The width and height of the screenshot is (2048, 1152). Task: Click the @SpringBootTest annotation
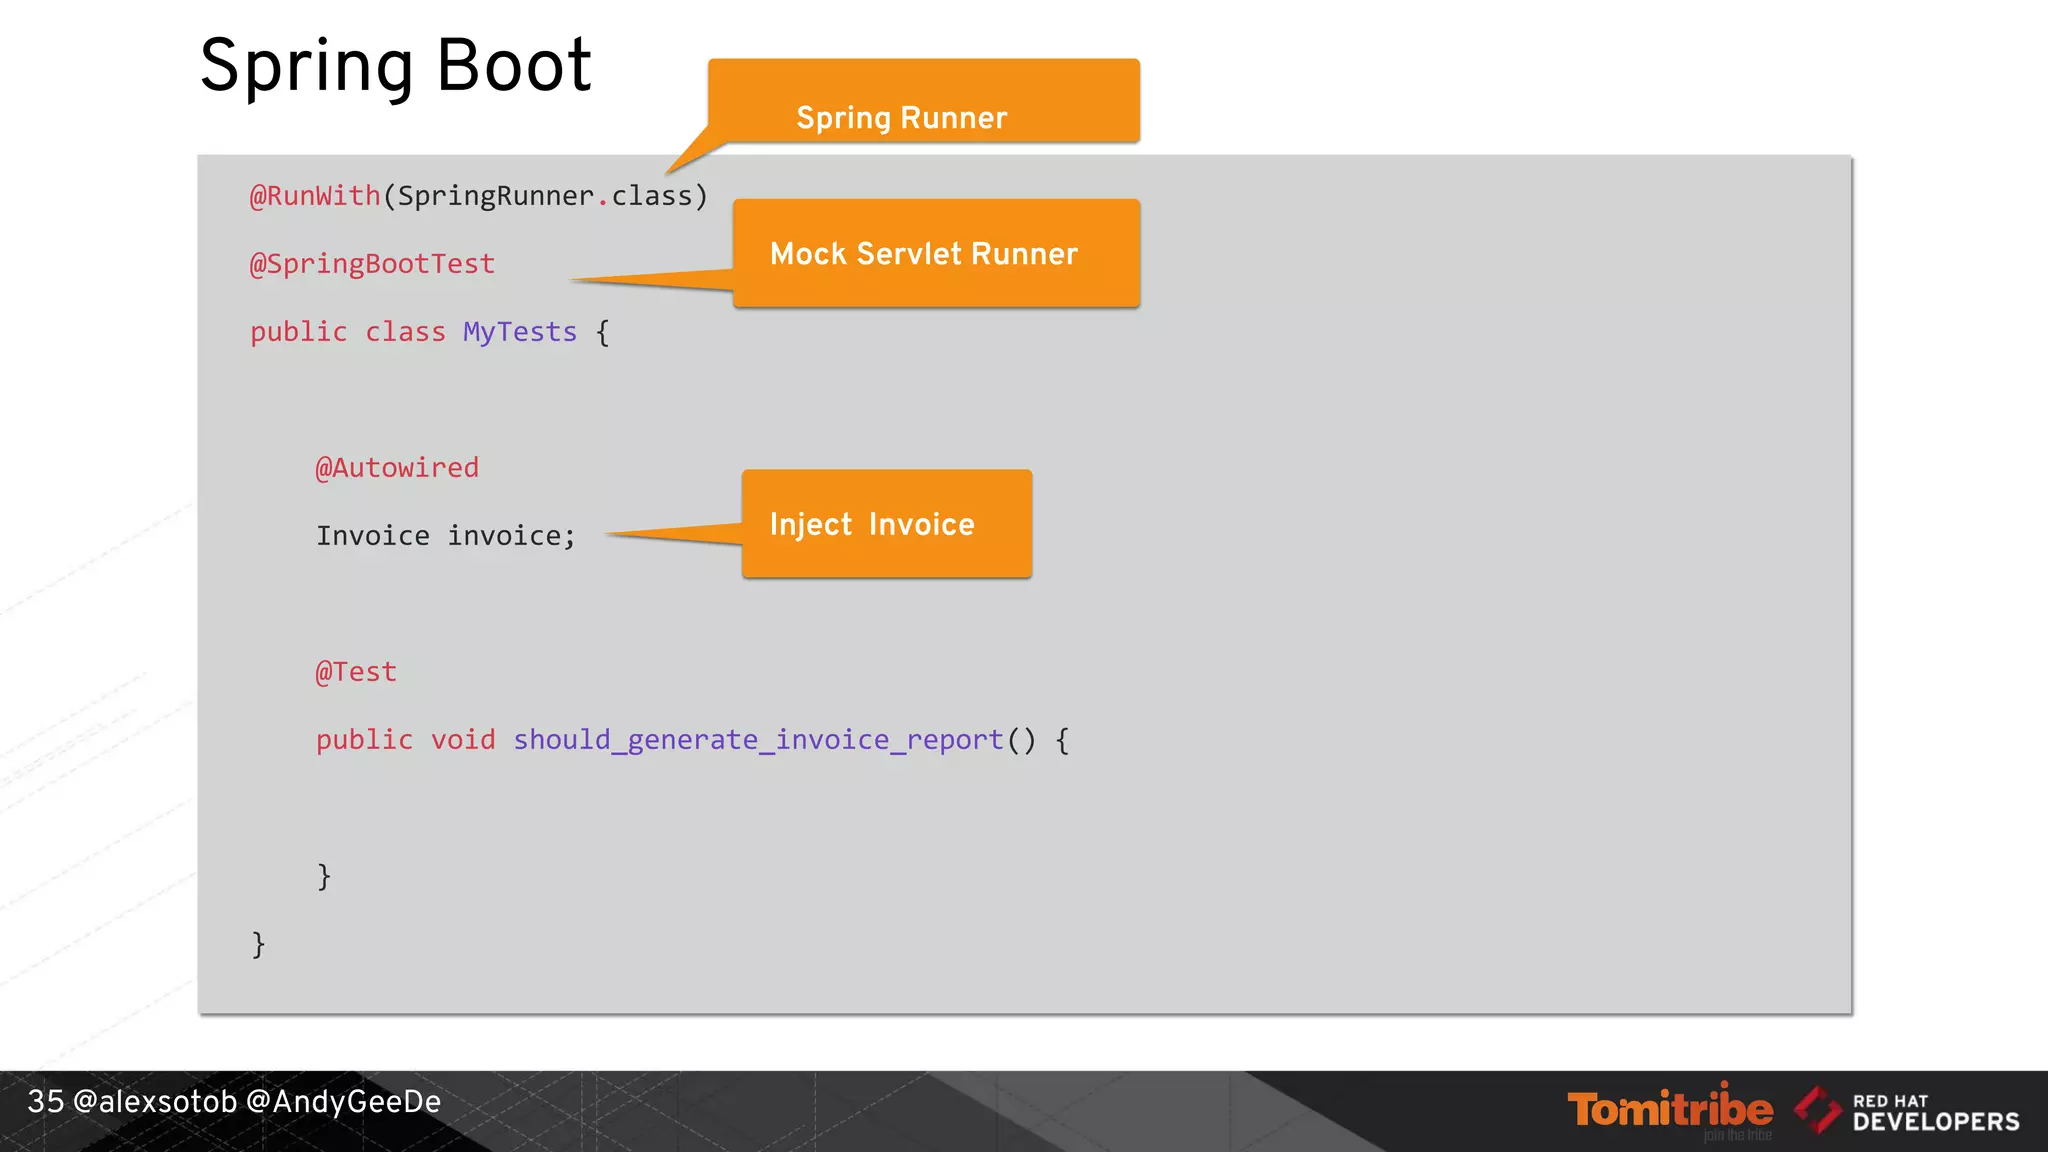point(372,264)
